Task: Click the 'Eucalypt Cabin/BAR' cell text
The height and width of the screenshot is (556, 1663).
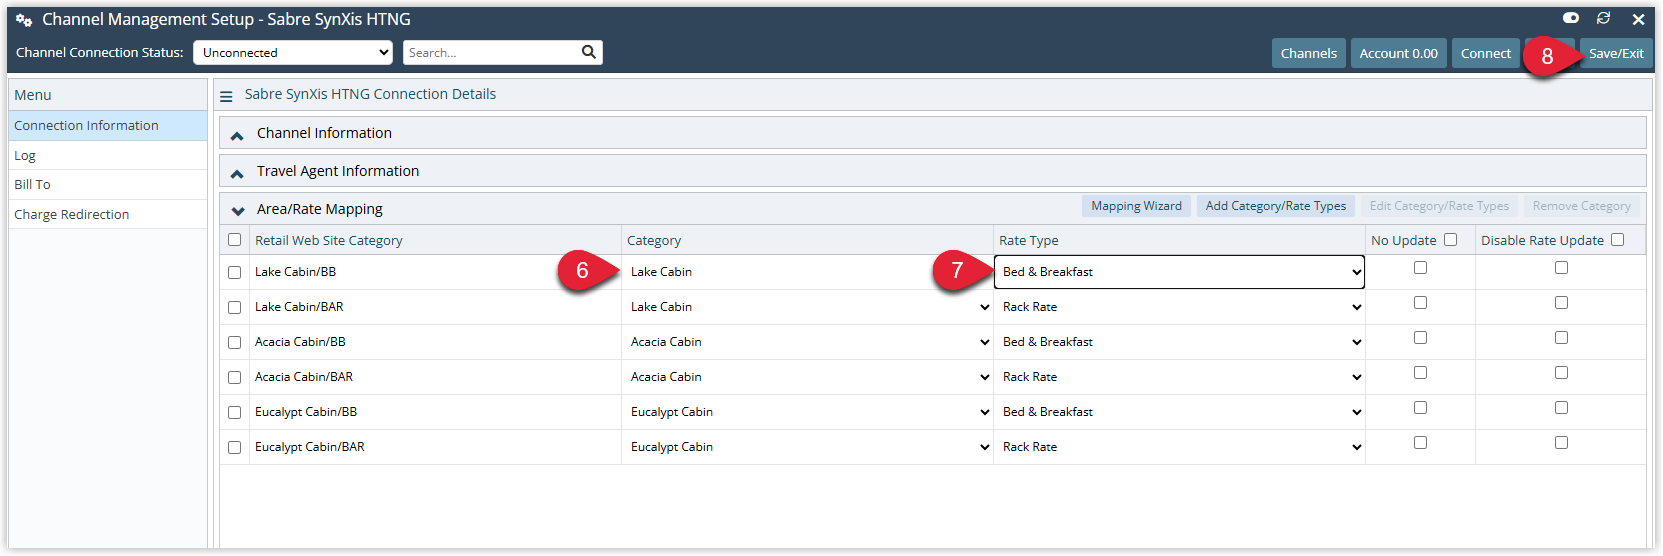Action: 309,447
